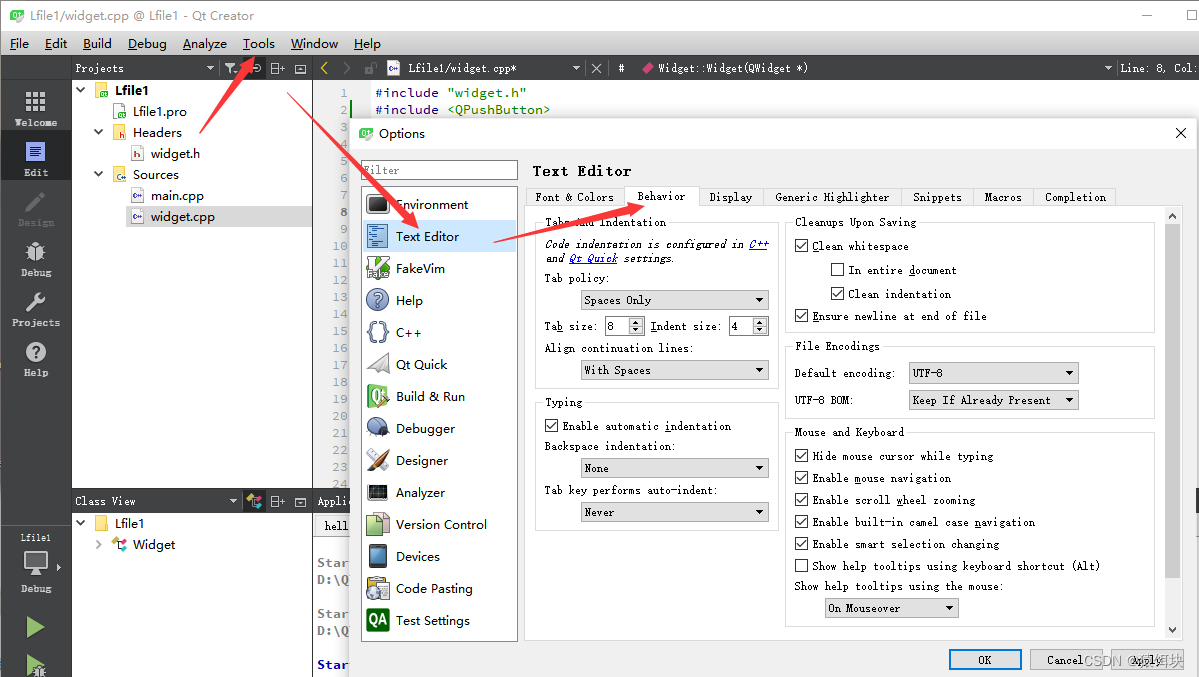Click the Lfile1 Debug kit selector

35,563
